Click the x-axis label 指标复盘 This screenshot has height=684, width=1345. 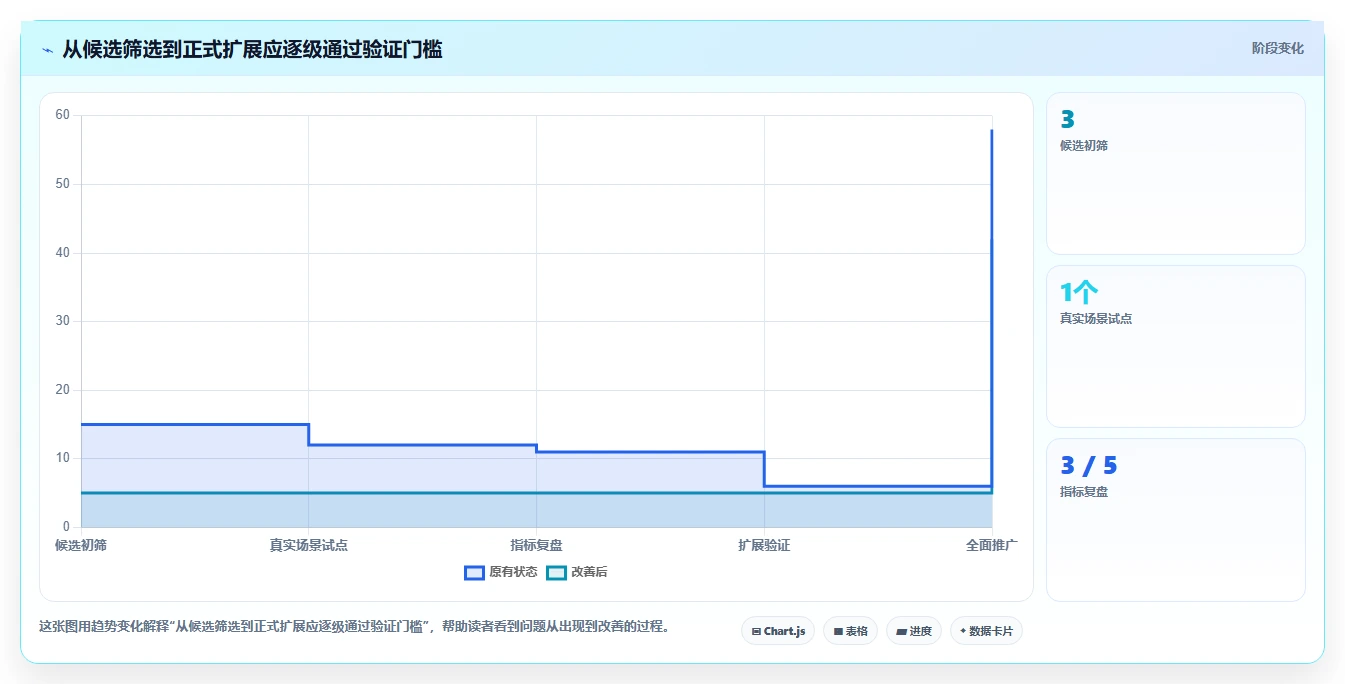pos(536,545)
